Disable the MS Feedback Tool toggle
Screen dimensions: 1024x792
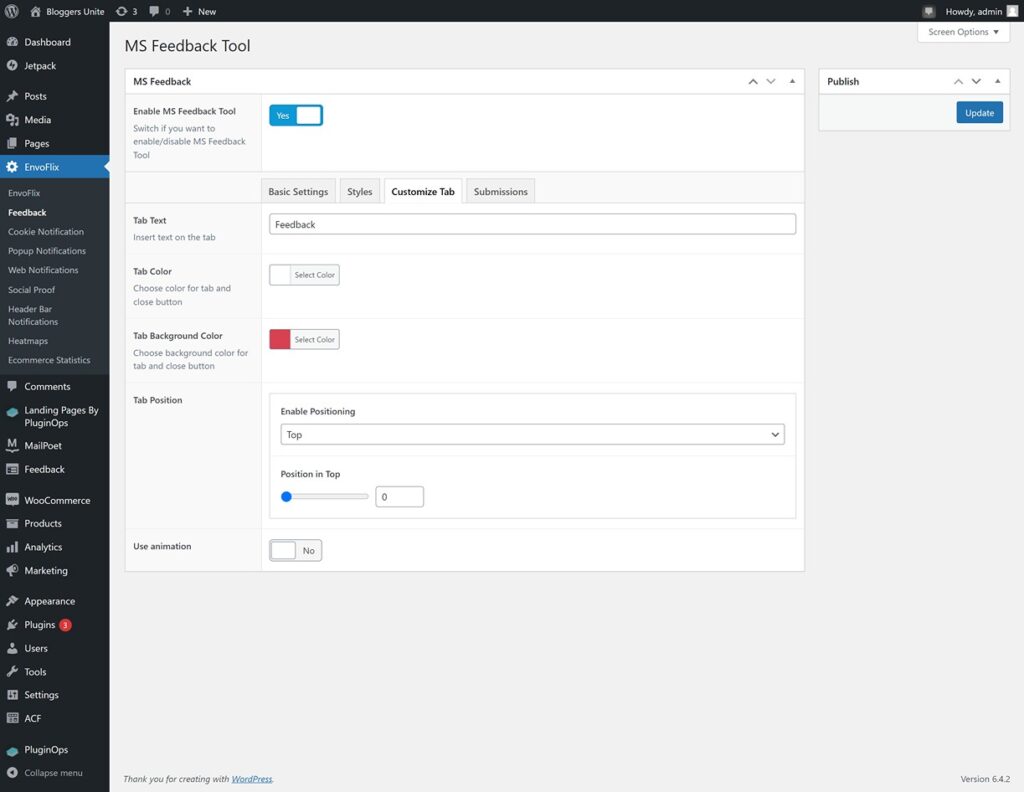click(x=297, y=115)
